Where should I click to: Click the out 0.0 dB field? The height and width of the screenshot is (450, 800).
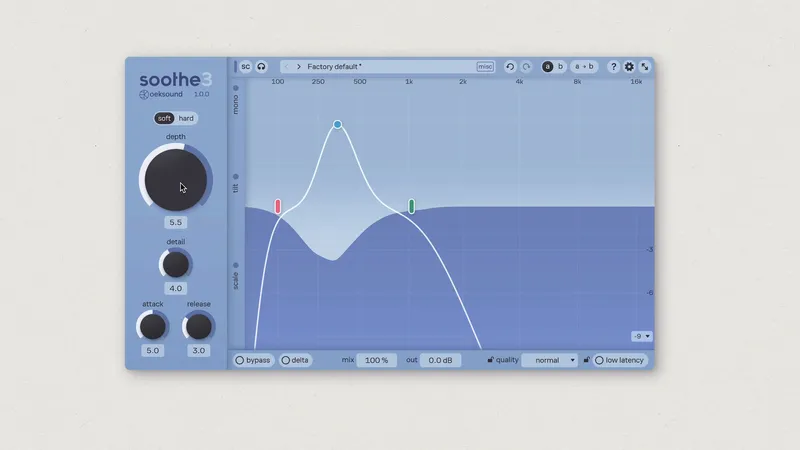(440, 360)
